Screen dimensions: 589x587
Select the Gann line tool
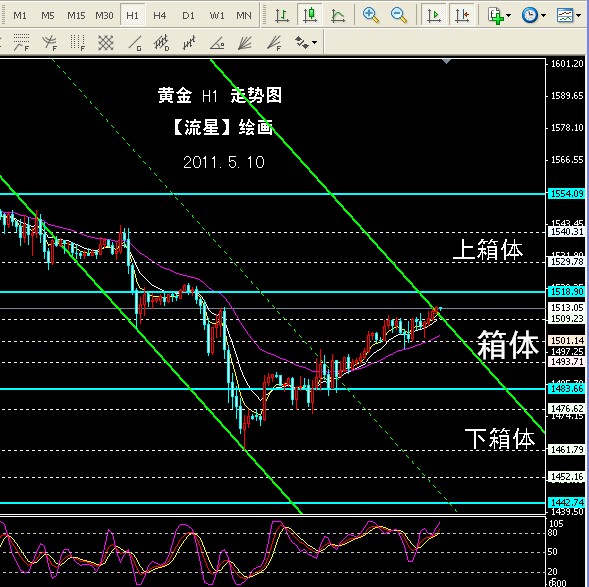click(134, 43)
